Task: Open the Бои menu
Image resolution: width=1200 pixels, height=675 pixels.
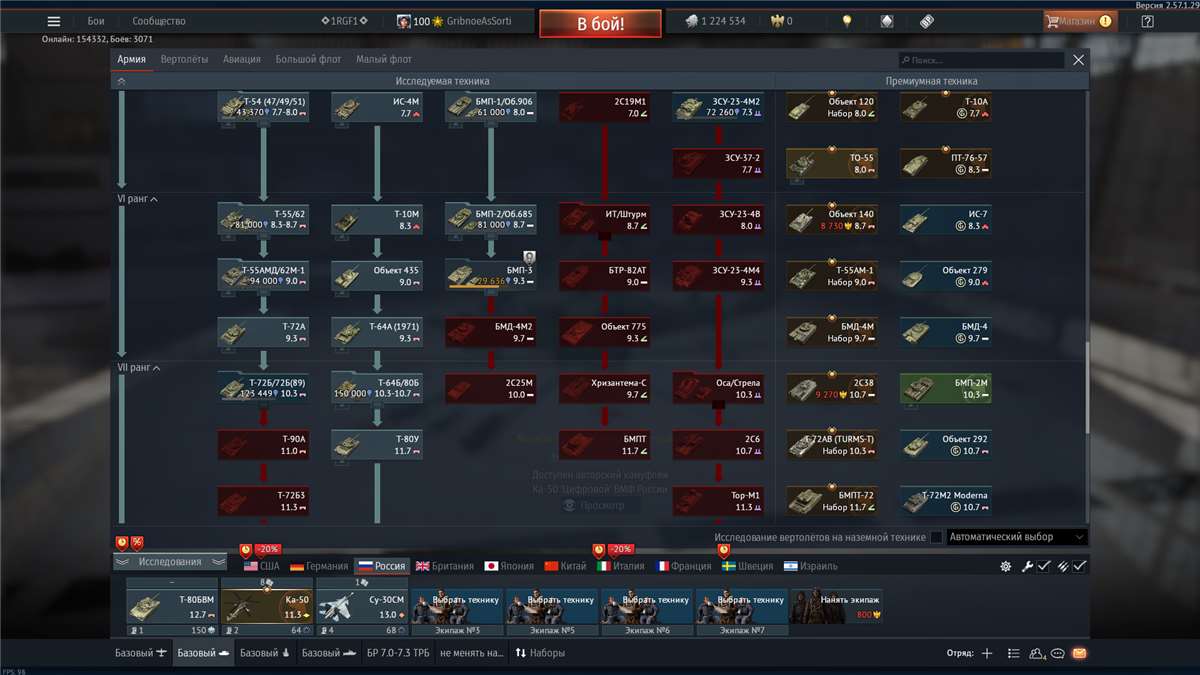Action: point(96,21)
